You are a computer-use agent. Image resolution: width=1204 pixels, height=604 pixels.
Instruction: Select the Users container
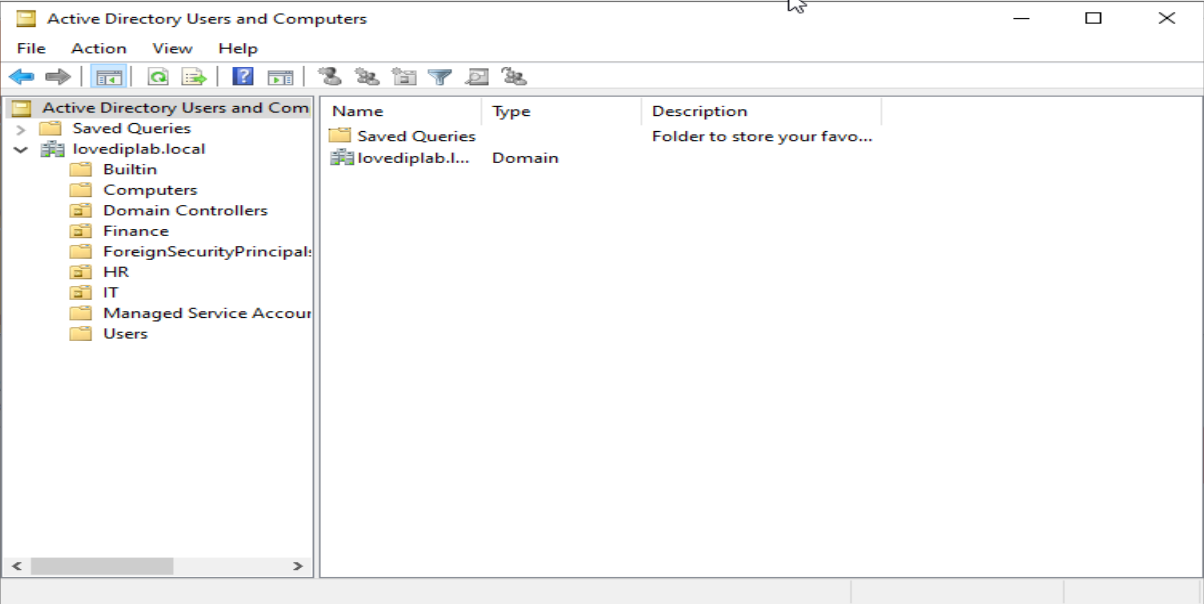pyautogui.click(x=125, y=333)
